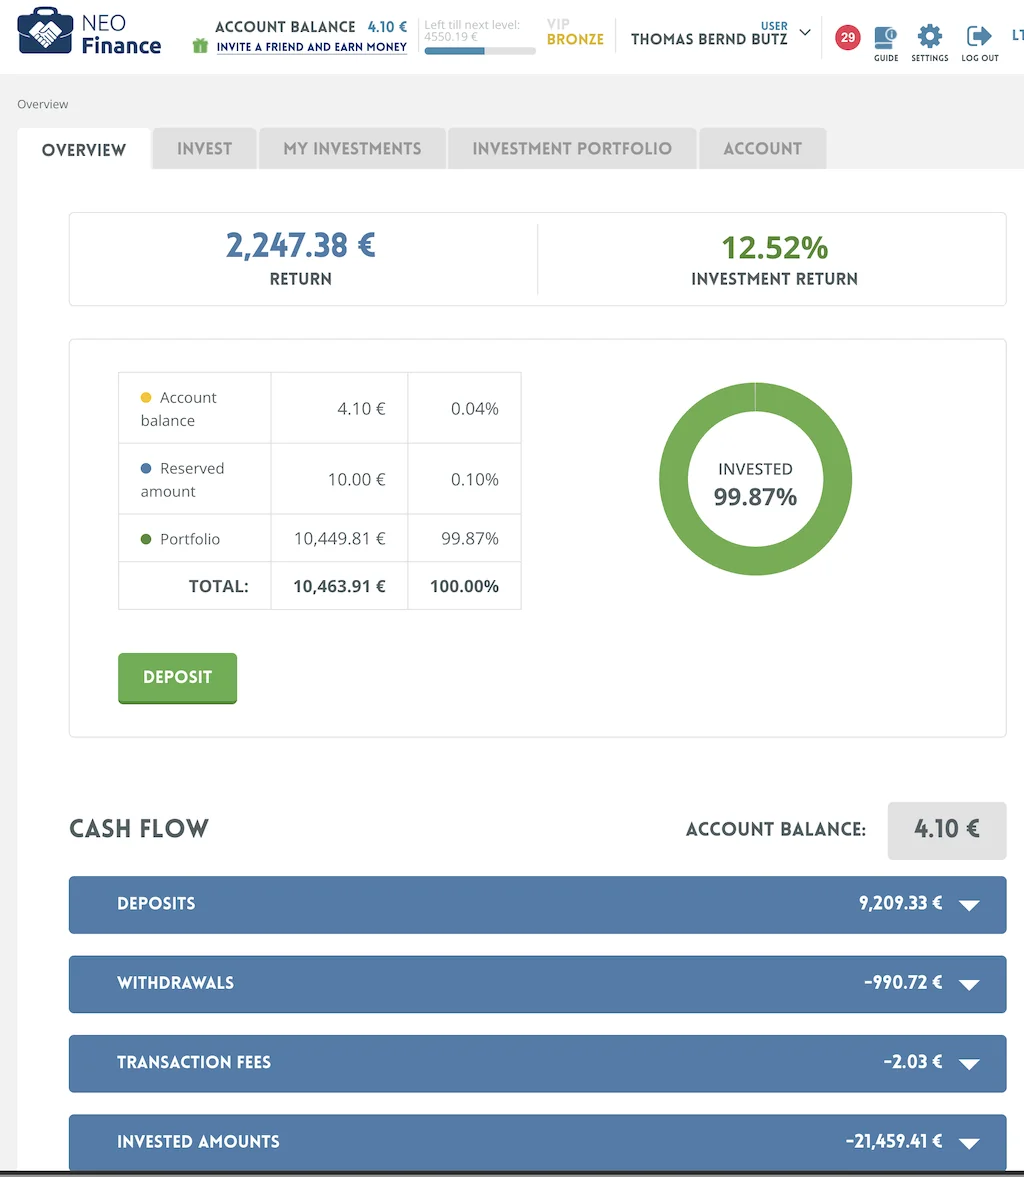Expand the Deposits cash flow section
The image size is (1024, 1177).
968,905
